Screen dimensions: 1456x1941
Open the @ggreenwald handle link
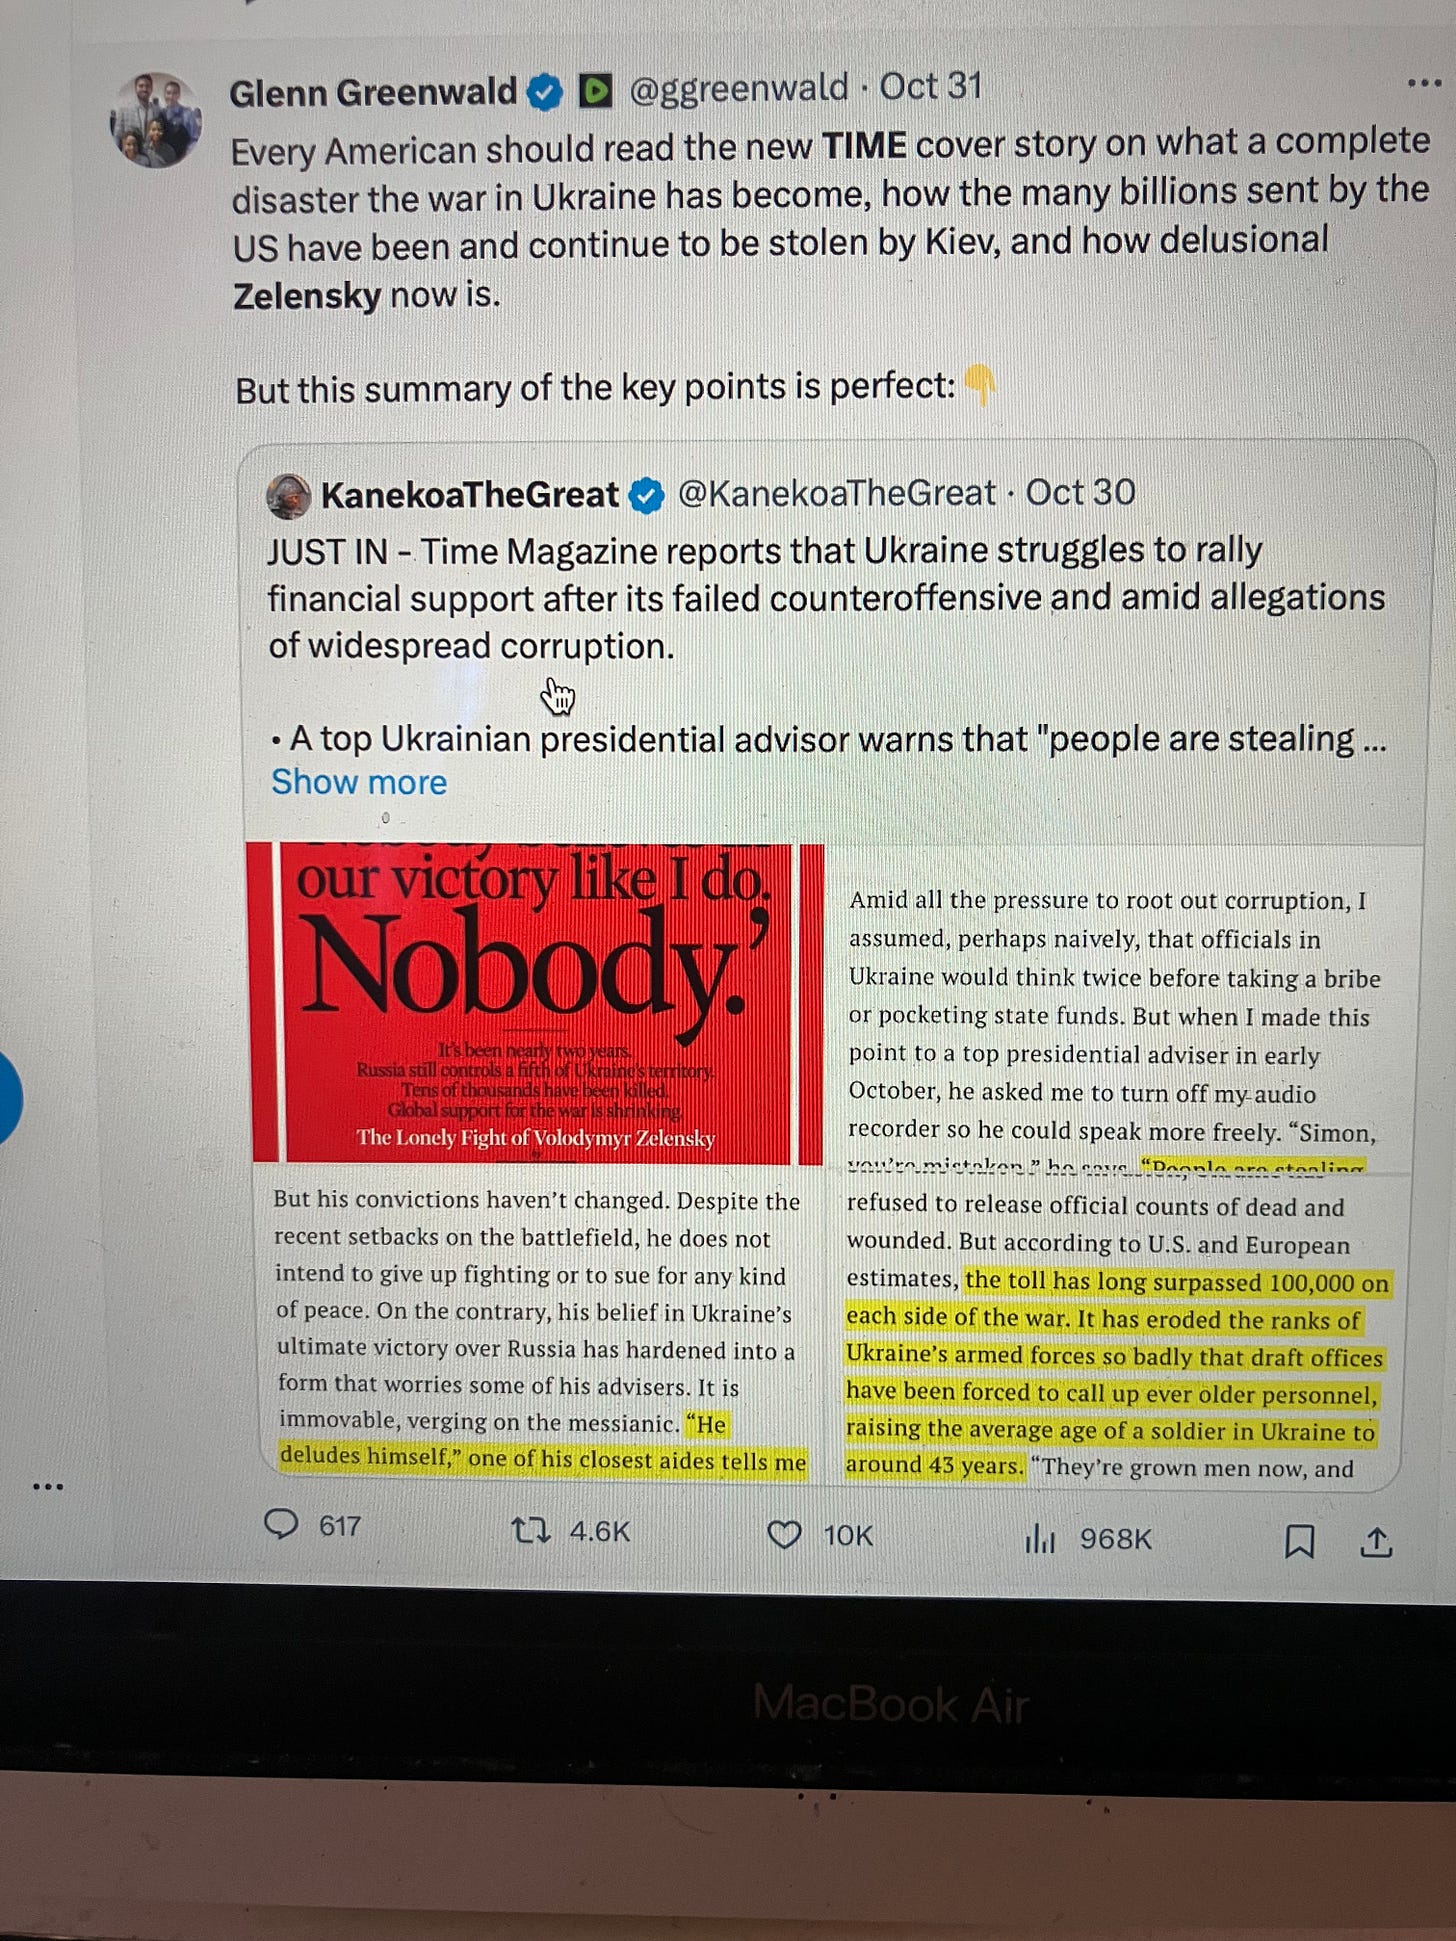point(739,89)
